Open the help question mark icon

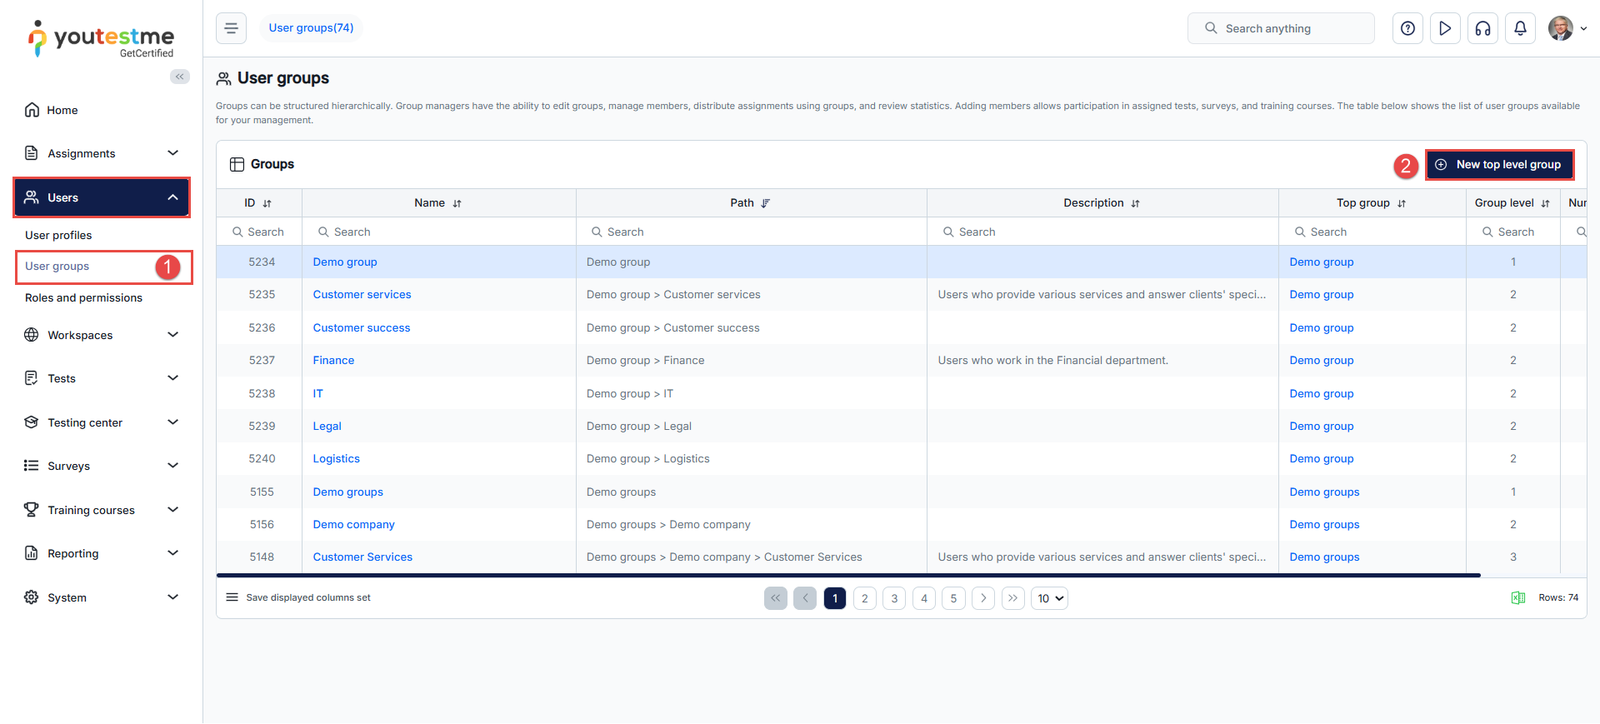tap(1407, 28)
